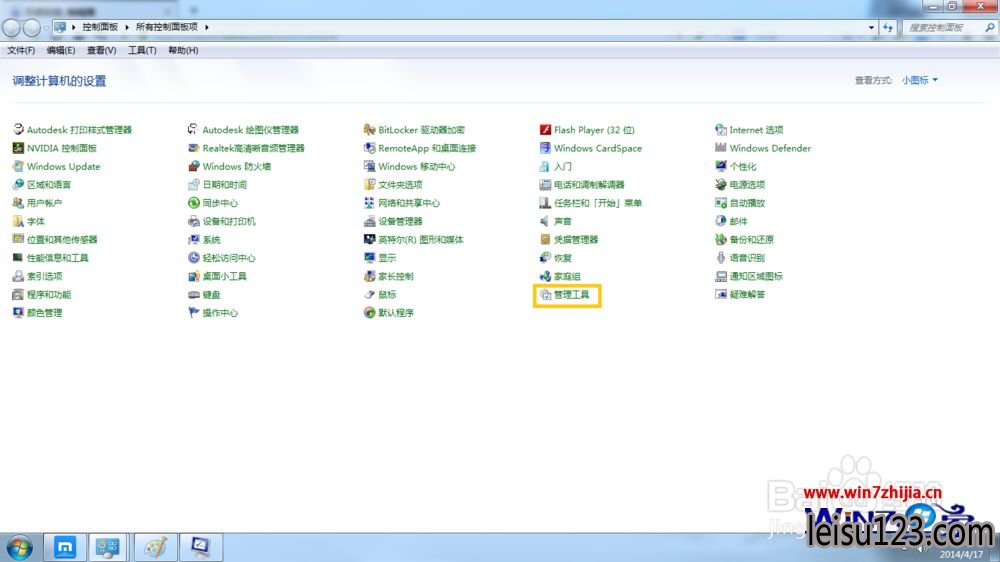Open the 语音识别 link
1000x562 pixels.
pos(747,258)
